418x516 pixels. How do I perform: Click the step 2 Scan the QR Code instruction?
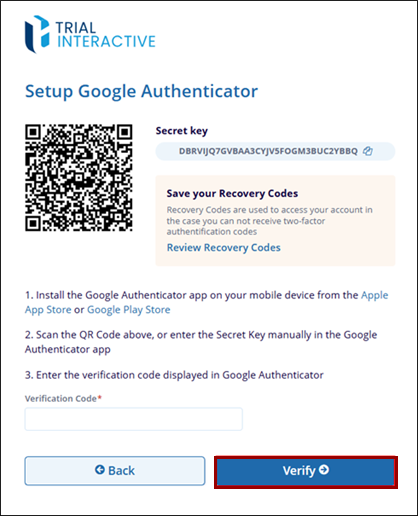tap(201, 342)
